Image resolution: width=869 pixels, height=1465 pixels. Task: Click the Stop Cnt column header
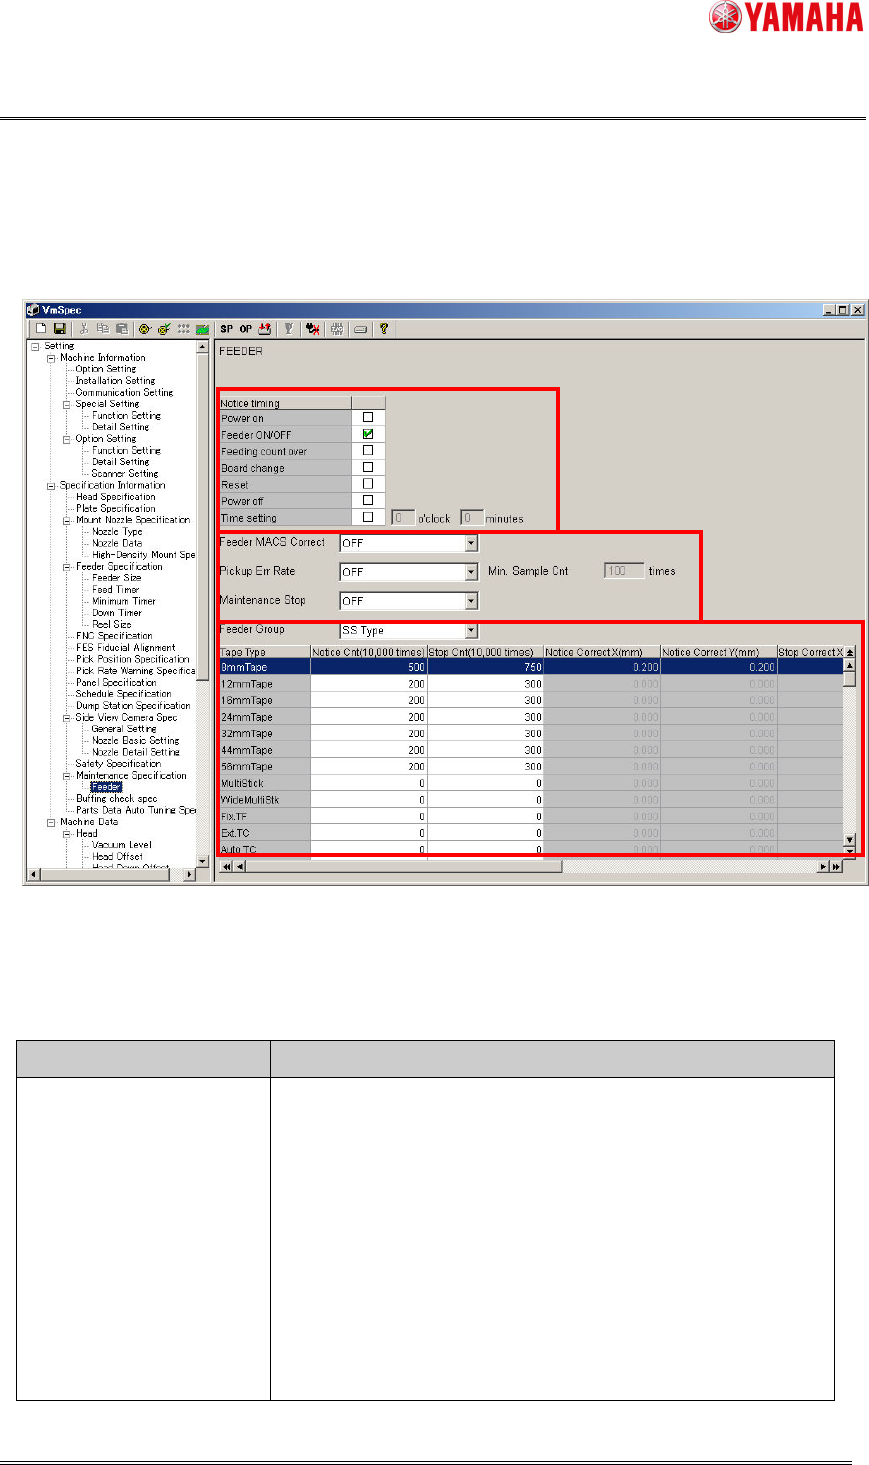485,652
